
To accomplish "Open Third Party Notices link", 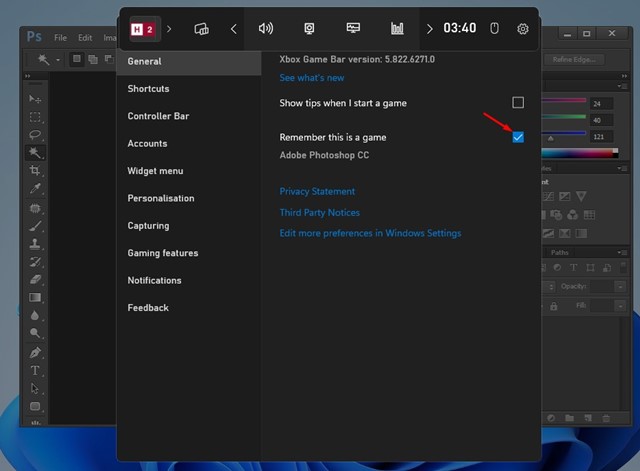I will 320,212.
